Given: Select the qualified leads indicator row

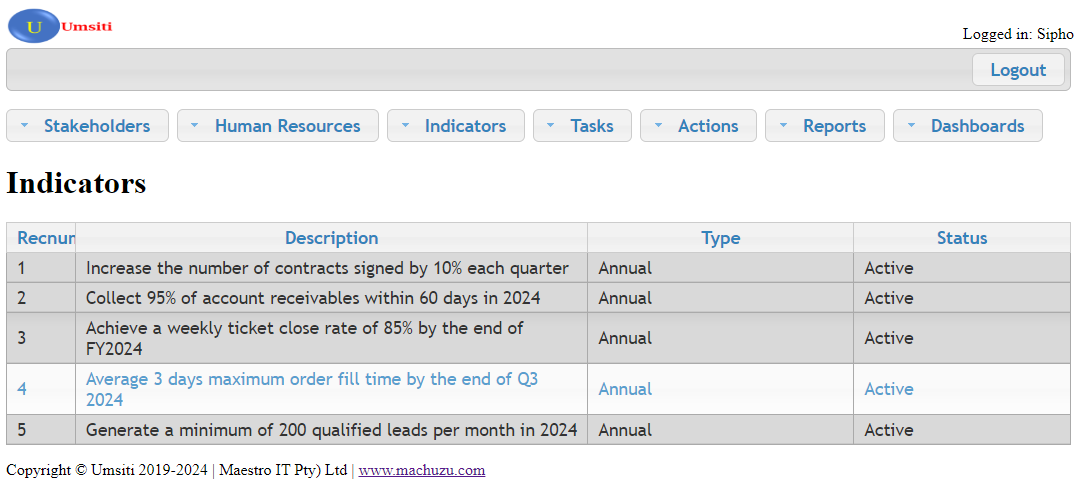Looking at the screenshot, I should click(331, 430).
